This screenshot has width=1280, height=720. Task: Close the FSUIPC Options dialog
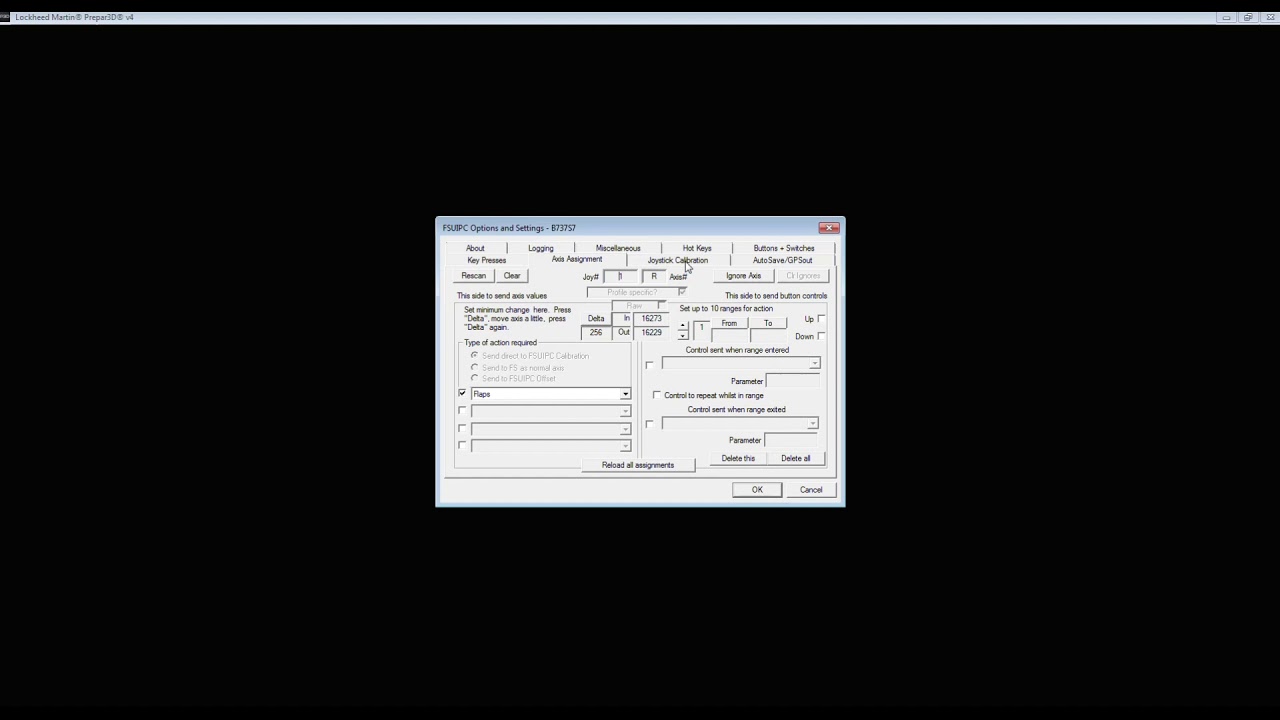829,228
